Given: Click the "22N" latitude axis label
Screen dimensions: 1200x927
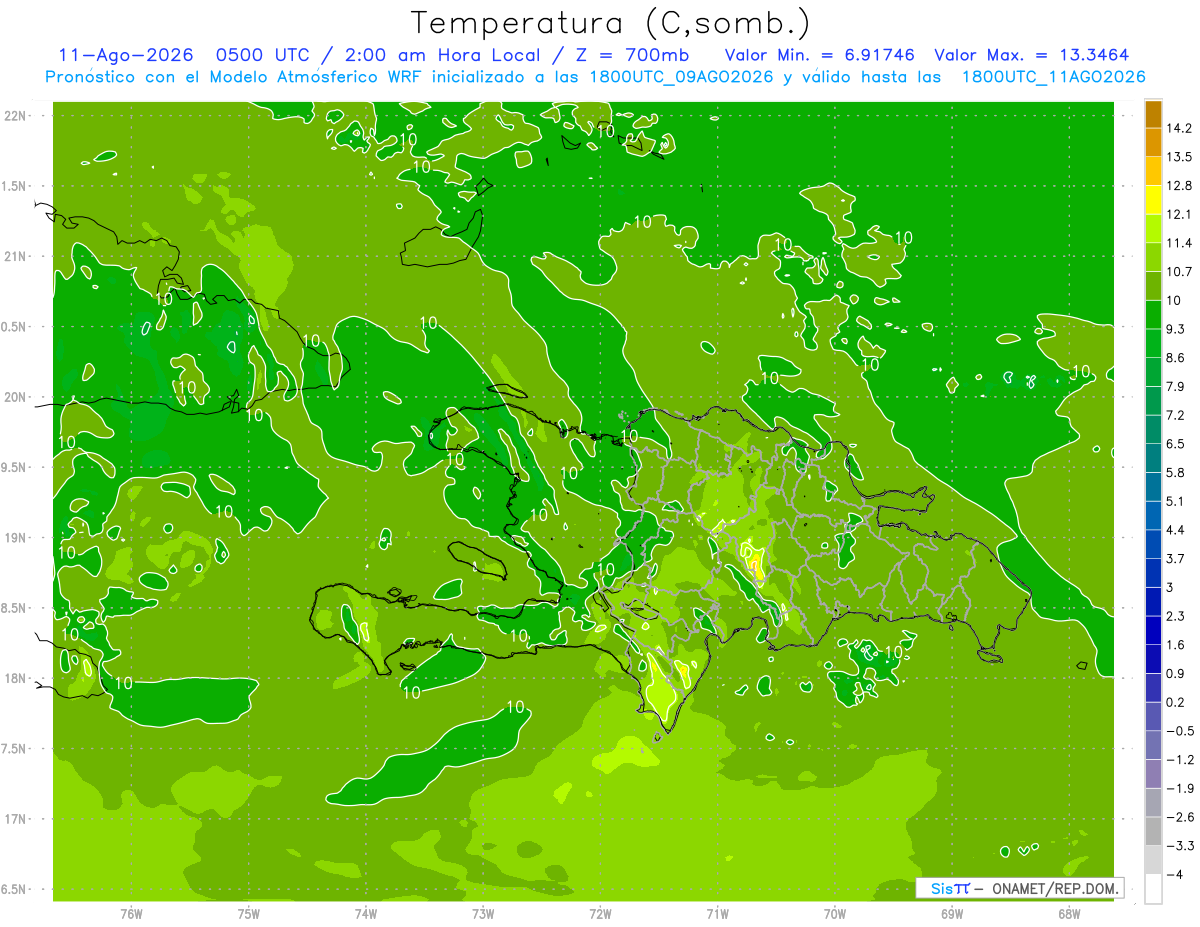Looking at the screenshot, I should [x=15, y=115].
